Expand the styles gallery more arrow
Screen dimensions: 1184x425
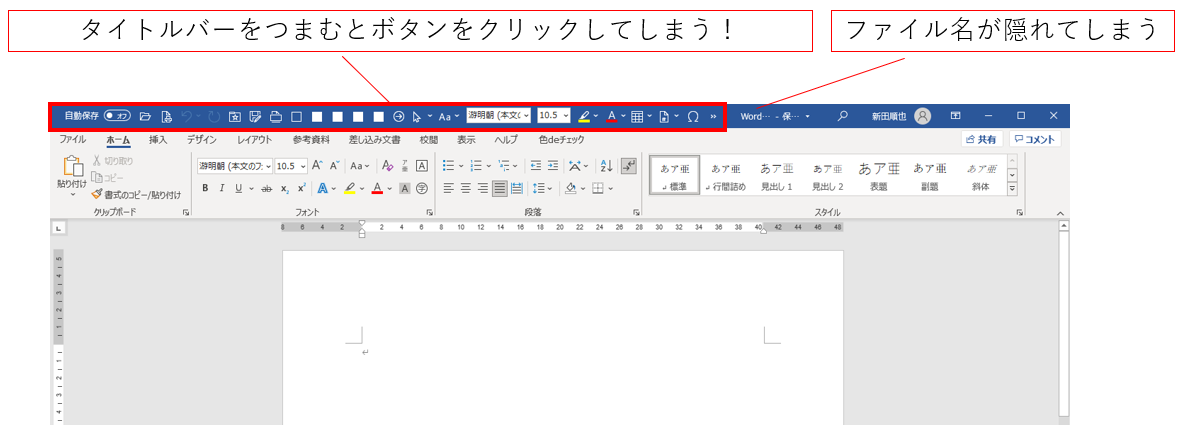(x=1012, y=188)
